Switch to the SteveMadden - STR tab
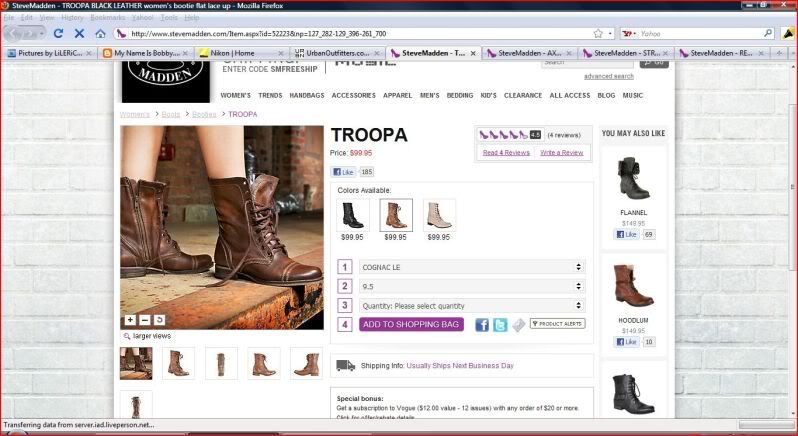Screen dimensions: 798x436 625,53
